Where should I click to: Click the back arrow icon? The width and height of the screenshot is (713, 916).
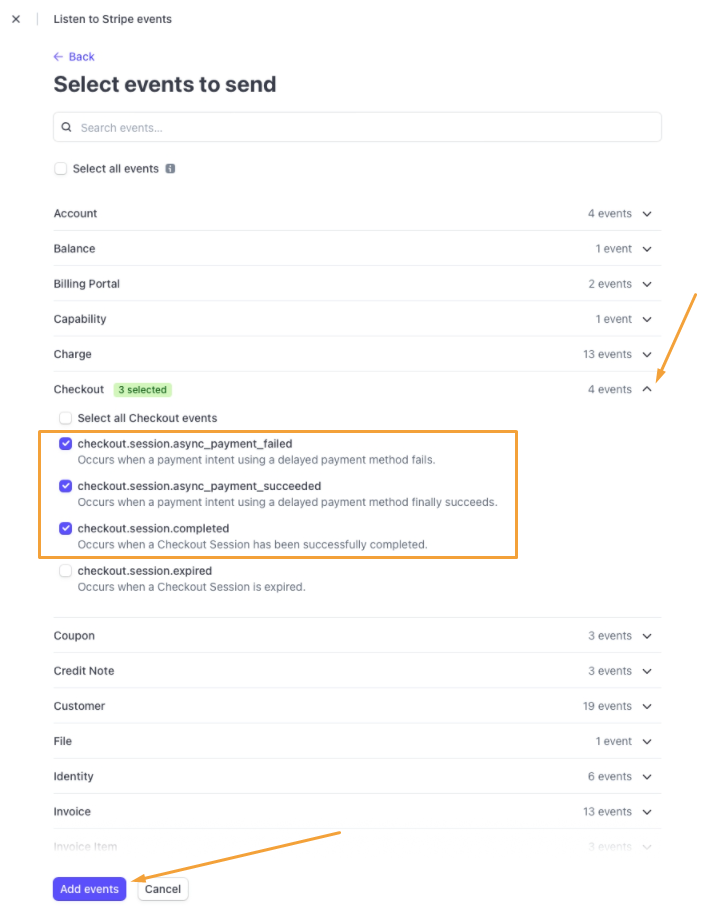pos(58,57)
